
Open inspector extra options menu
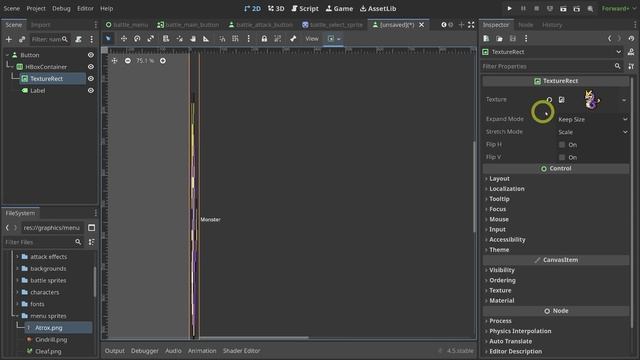[x=526, y=38]
